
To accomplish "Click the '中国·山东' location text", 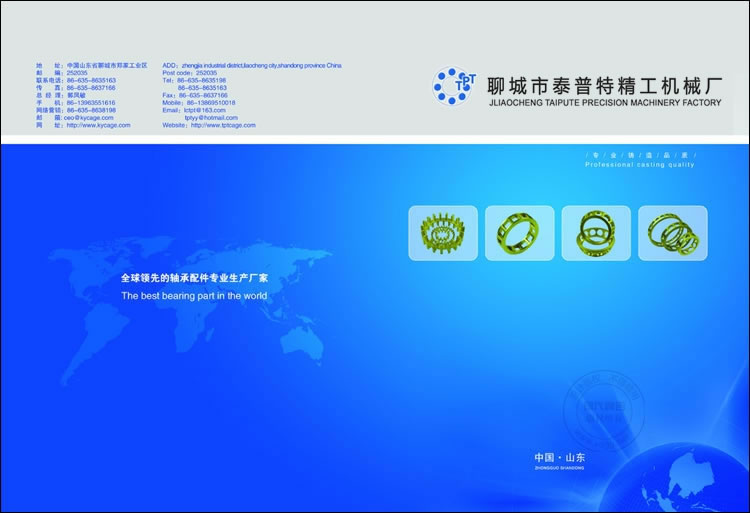I will click(x=560, y=458).
